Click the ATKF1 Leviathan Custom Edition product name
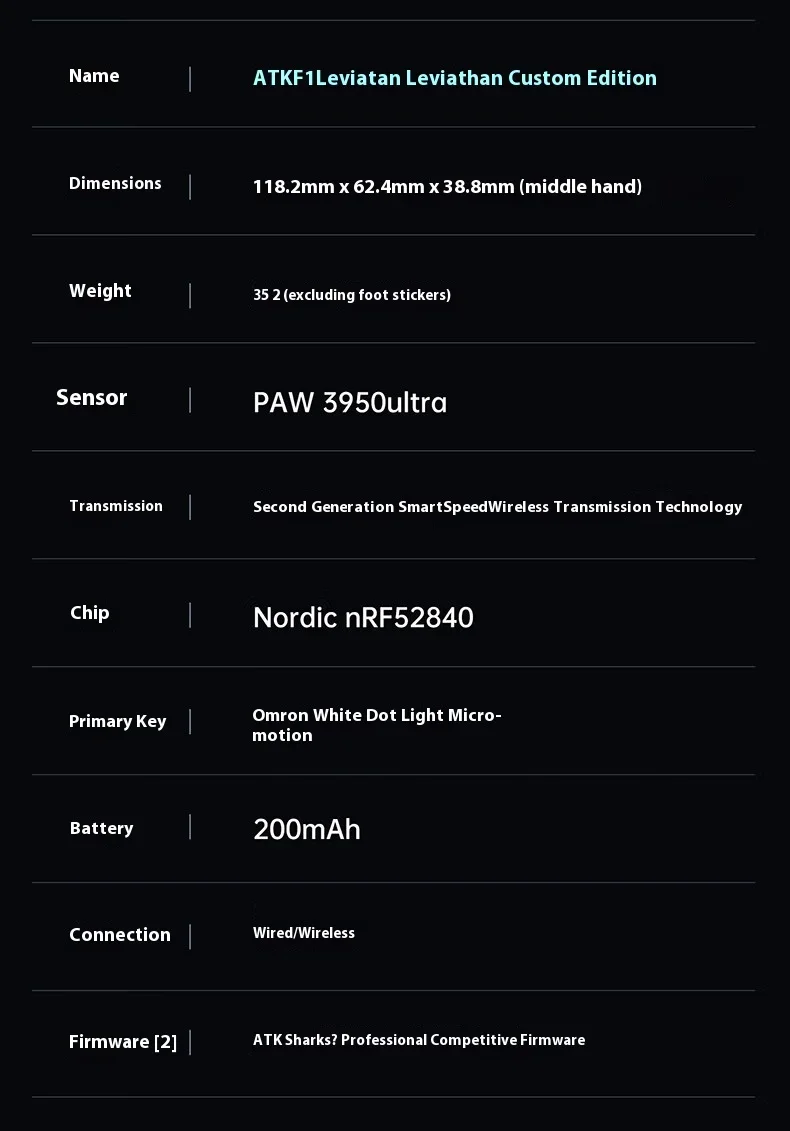The width and height of the screenshot is (790, 1131). tap(455, 78)
